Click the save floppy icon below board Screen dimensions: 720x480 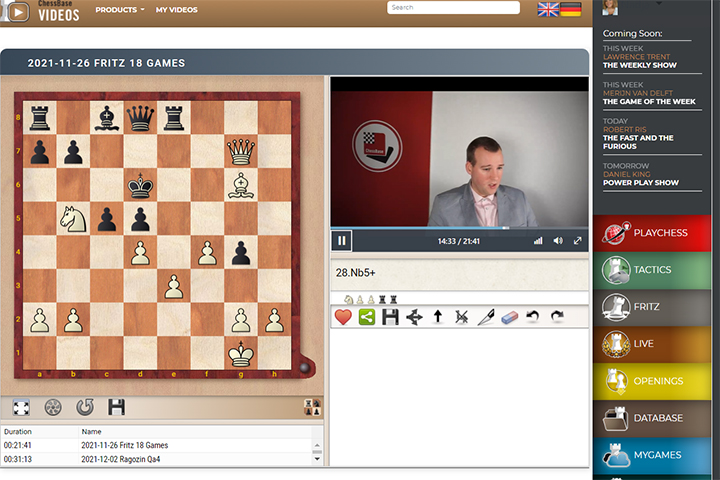click(116, 407)
